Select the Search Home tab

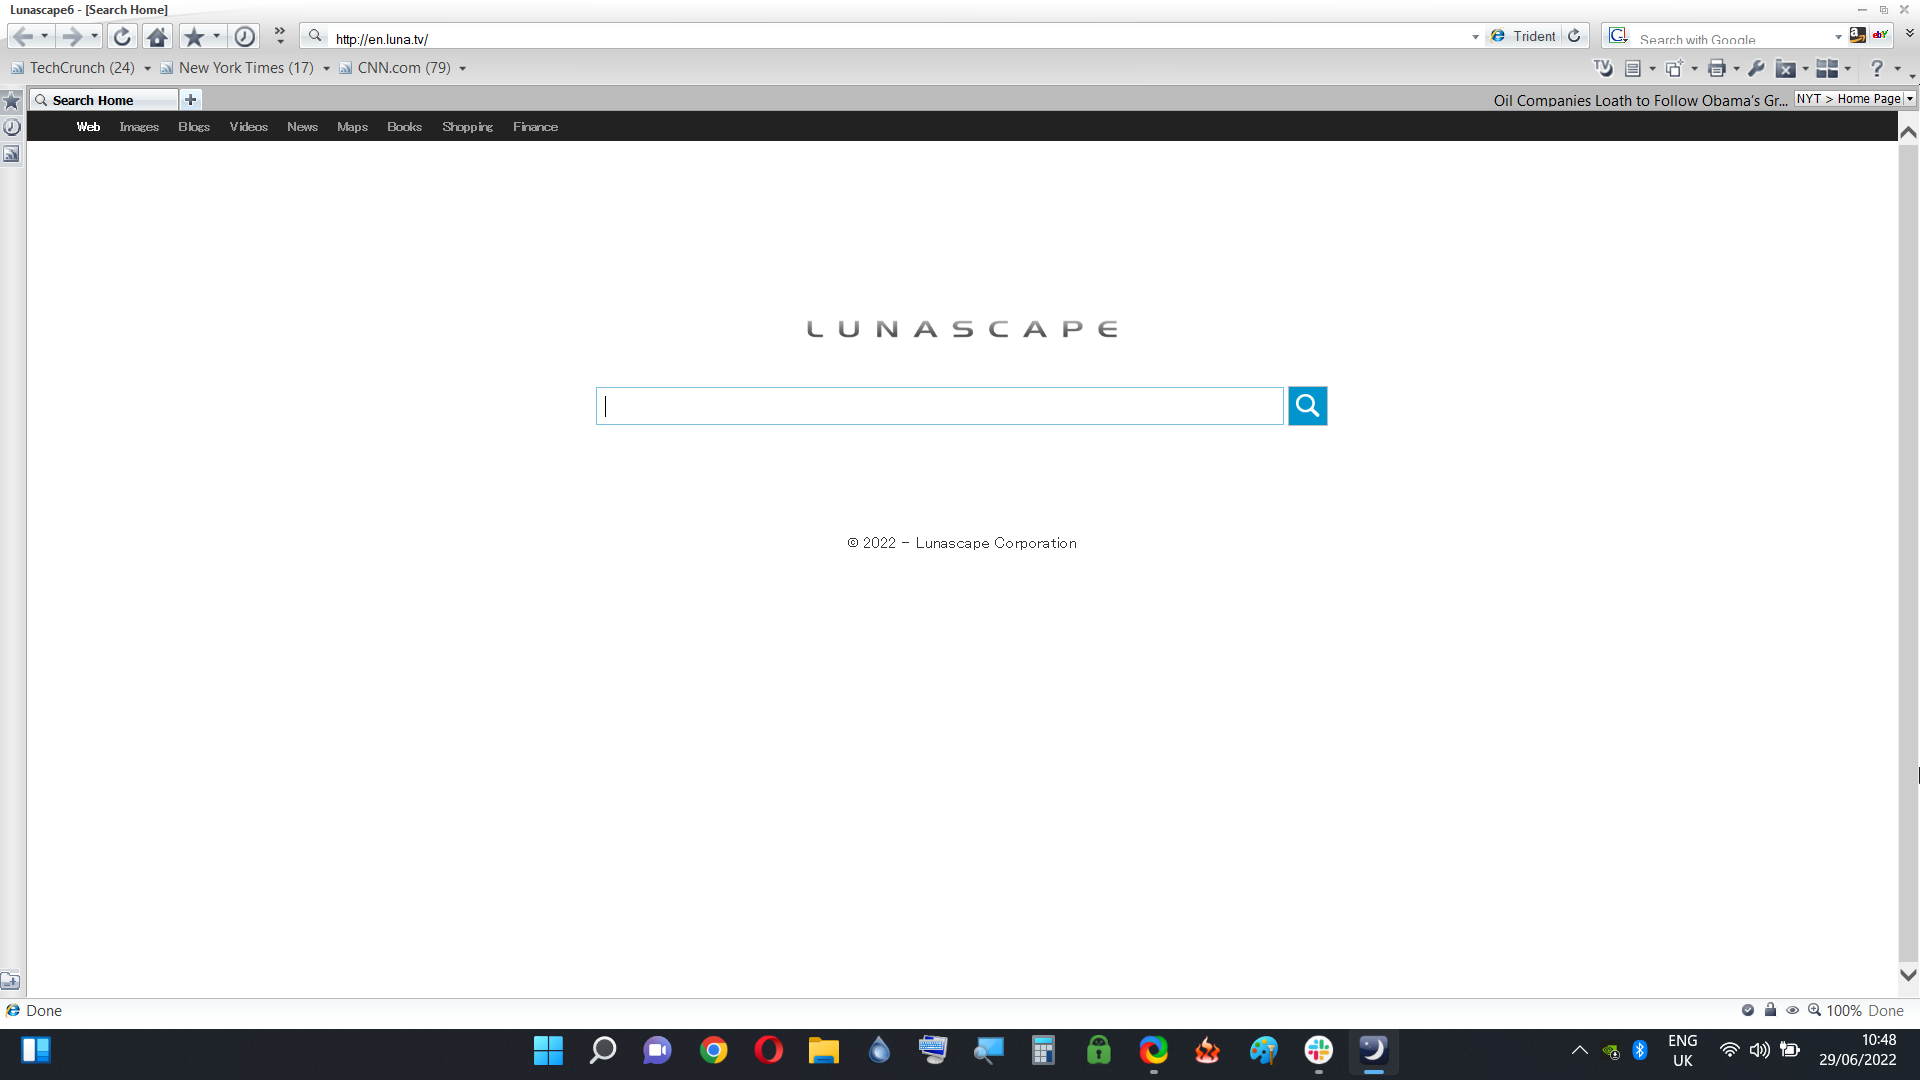(104, 100)
